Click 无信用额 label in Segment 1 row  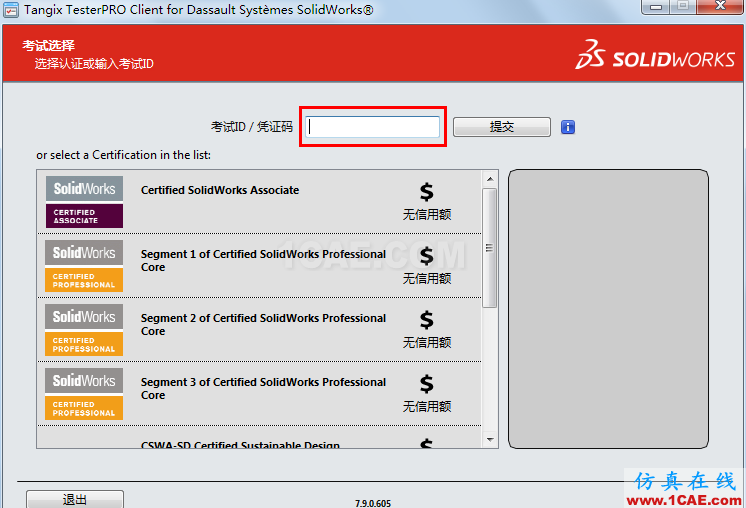click(x=427, y=279)
